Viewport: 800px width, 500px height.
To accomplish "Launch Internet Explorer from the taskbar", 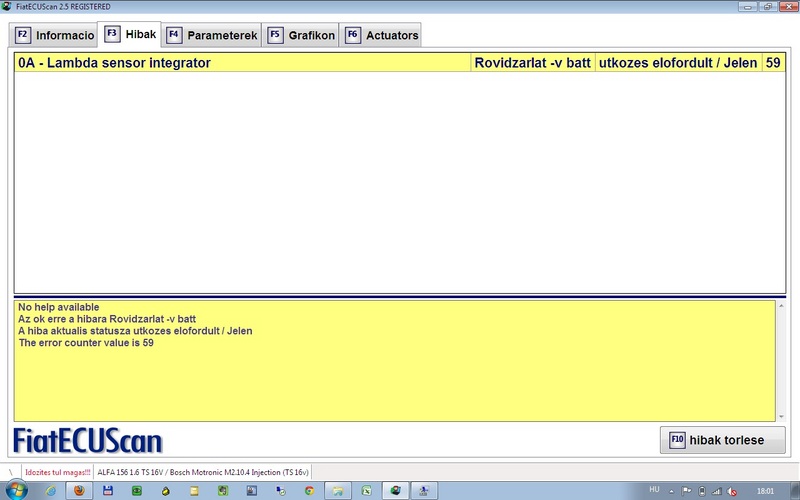I will coord(50,490).
